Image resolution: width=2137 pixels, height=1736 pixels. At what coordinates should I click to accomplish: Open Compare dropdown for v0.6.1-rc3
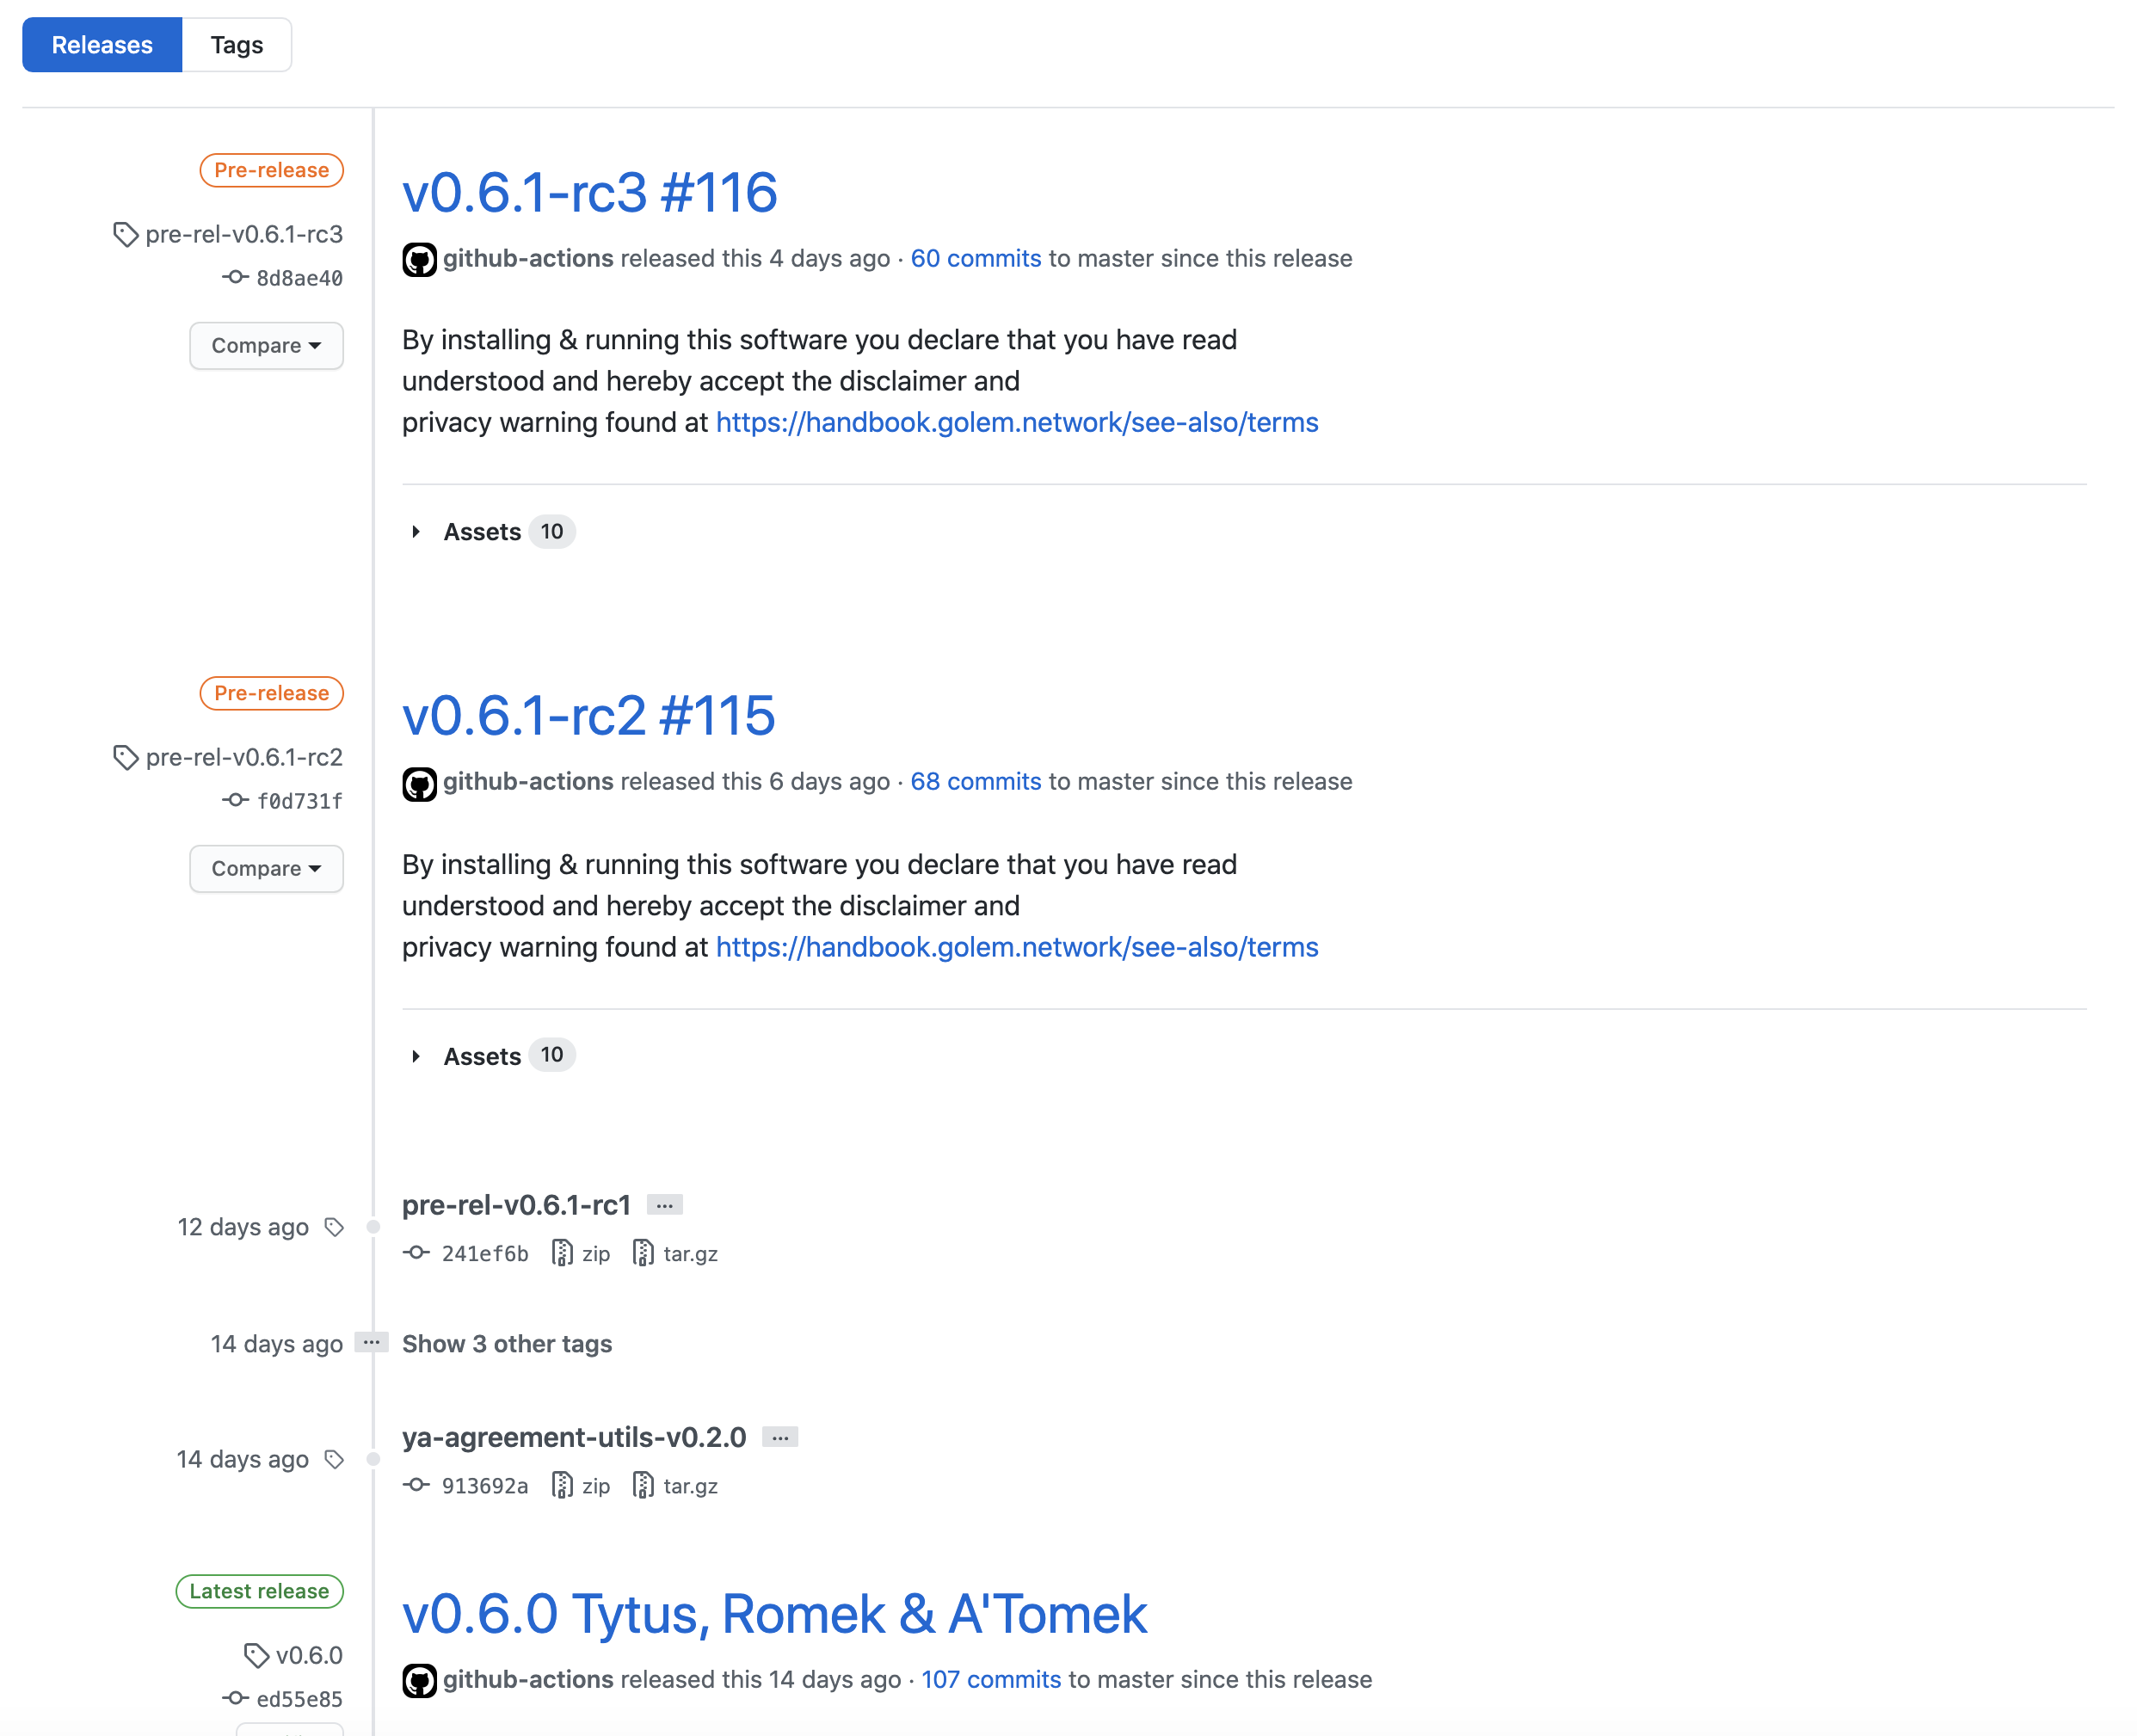[x=266, y=345]
